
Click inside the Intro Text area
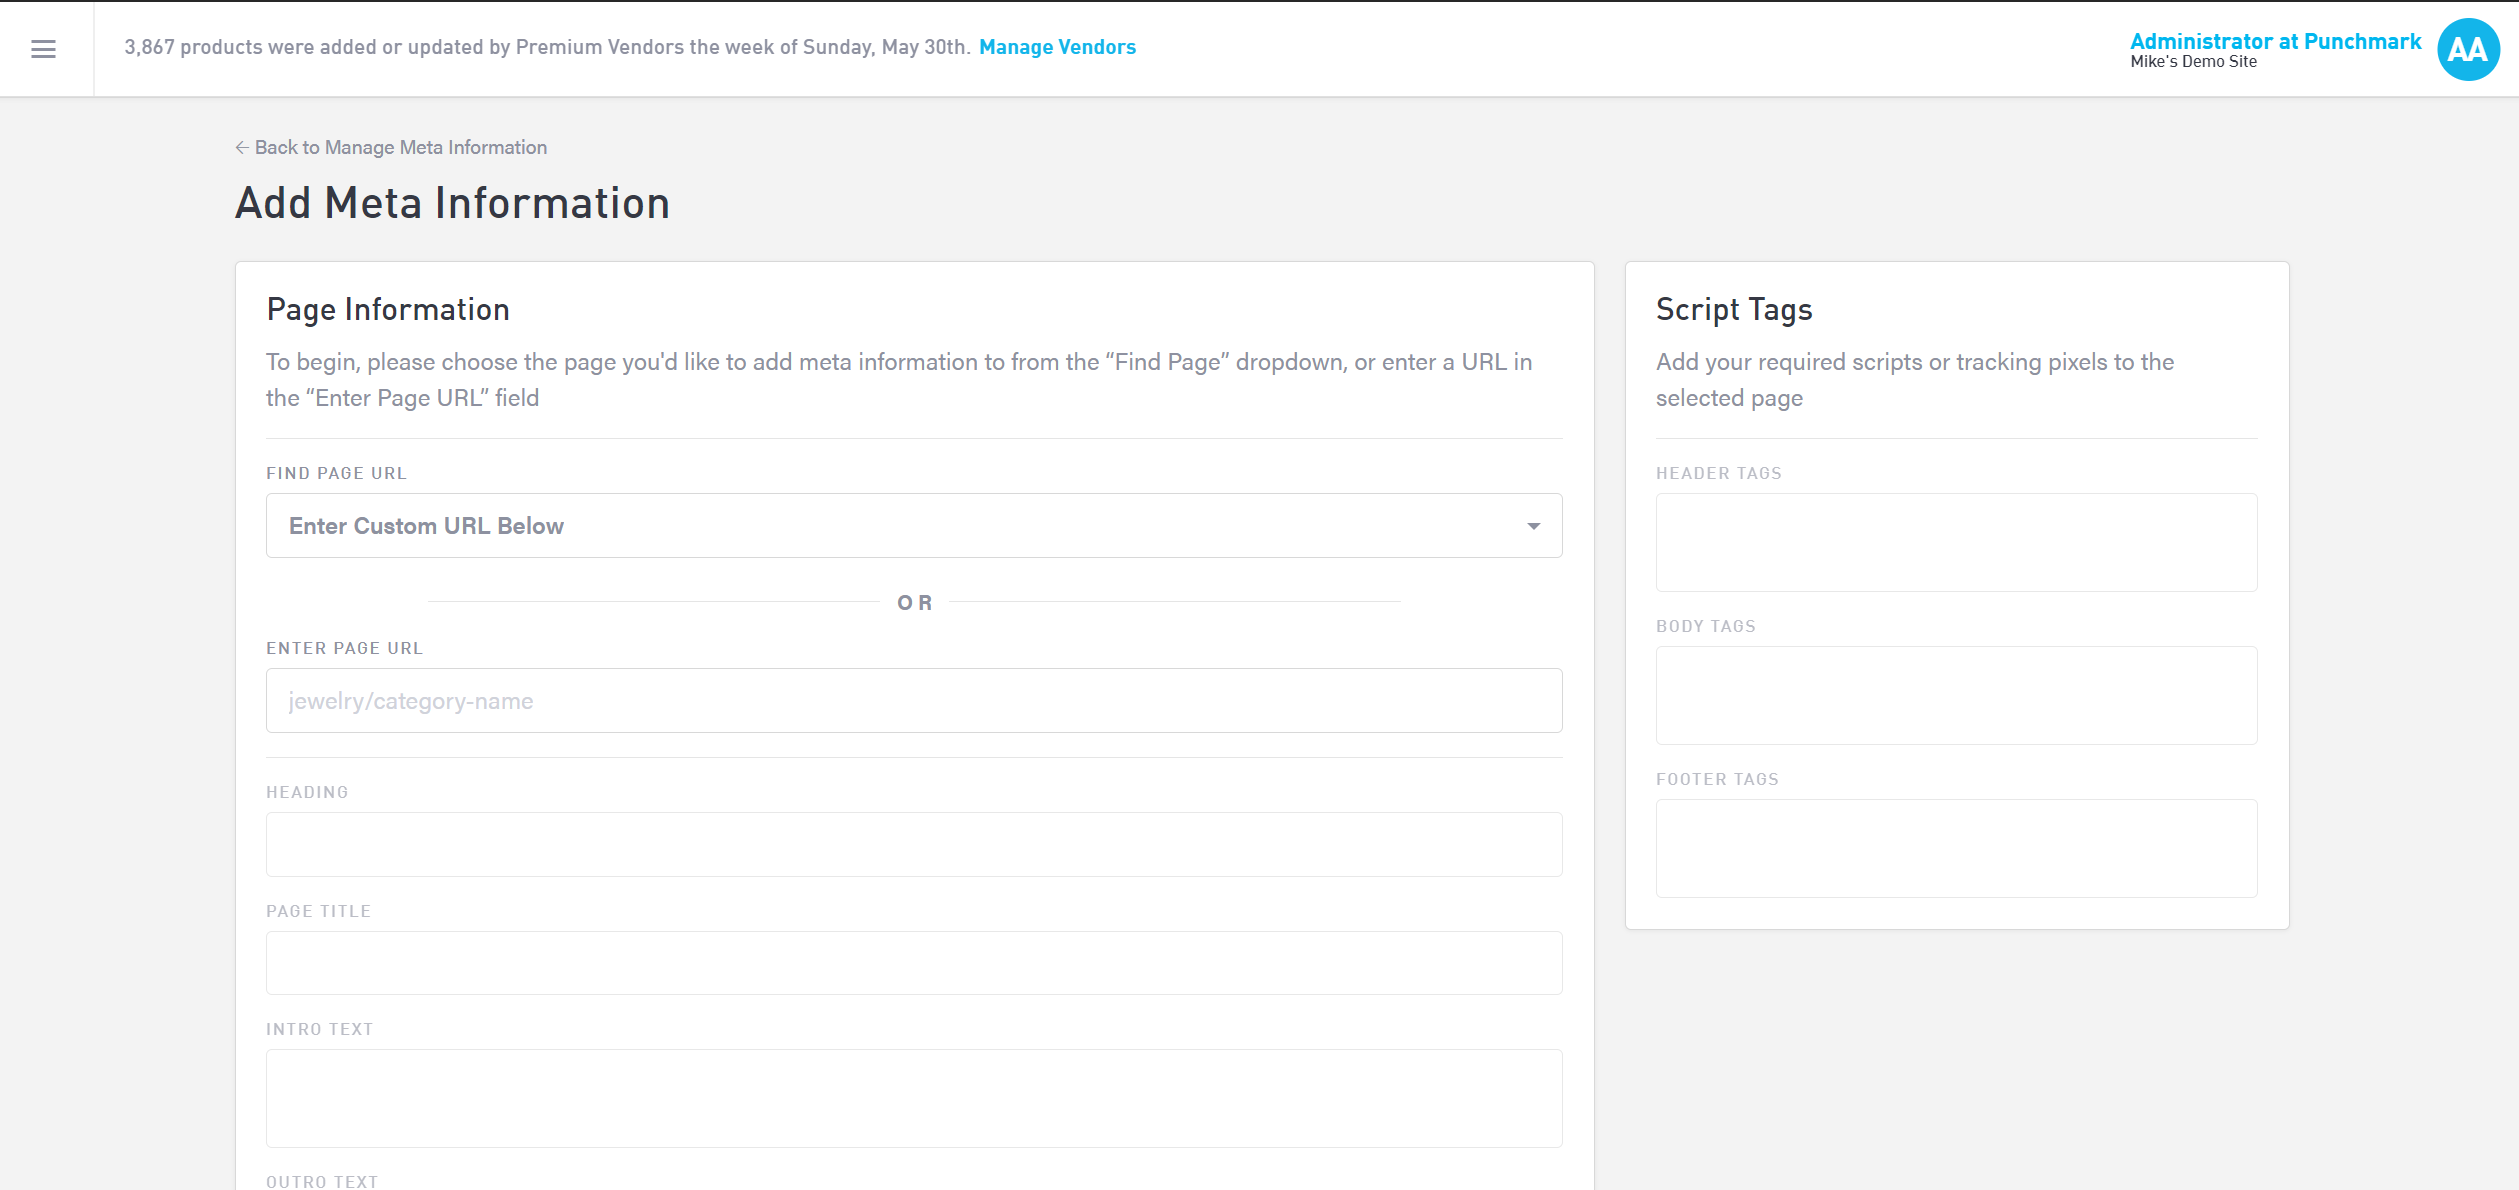click(913, 1098)
